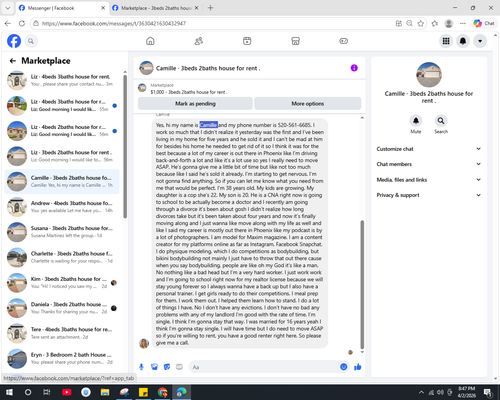500x400 pixels.
Task: Choose a sticker icon in composer
Action: pyautogui.click(x=167, y=367)
